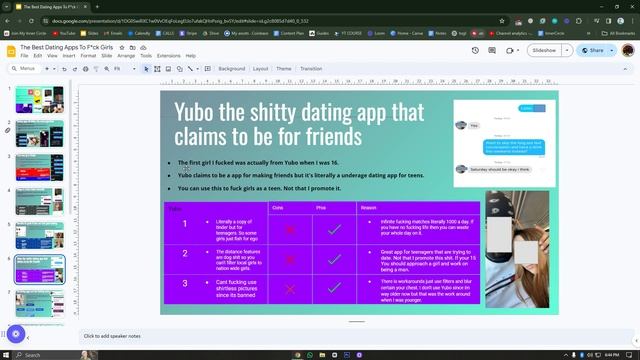Star this presentation
Viewport: 640px width, 360px height.
122,48
